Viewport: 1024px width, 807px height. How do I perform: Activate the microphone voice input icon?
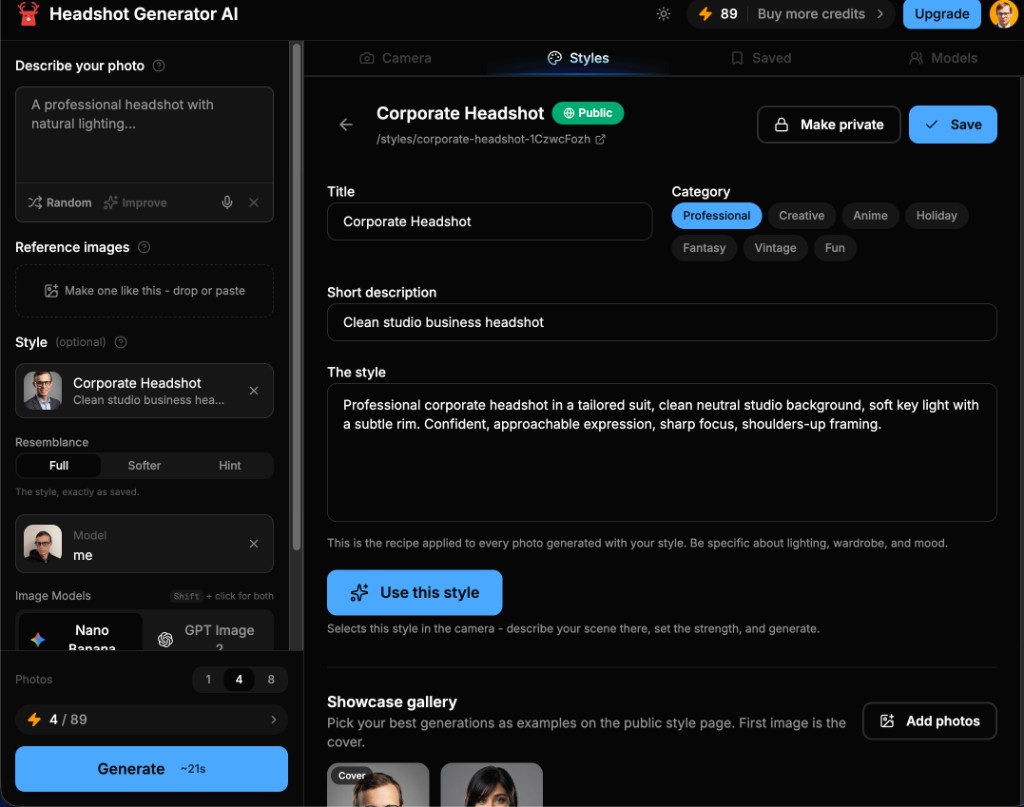click(x=227, y=202)
